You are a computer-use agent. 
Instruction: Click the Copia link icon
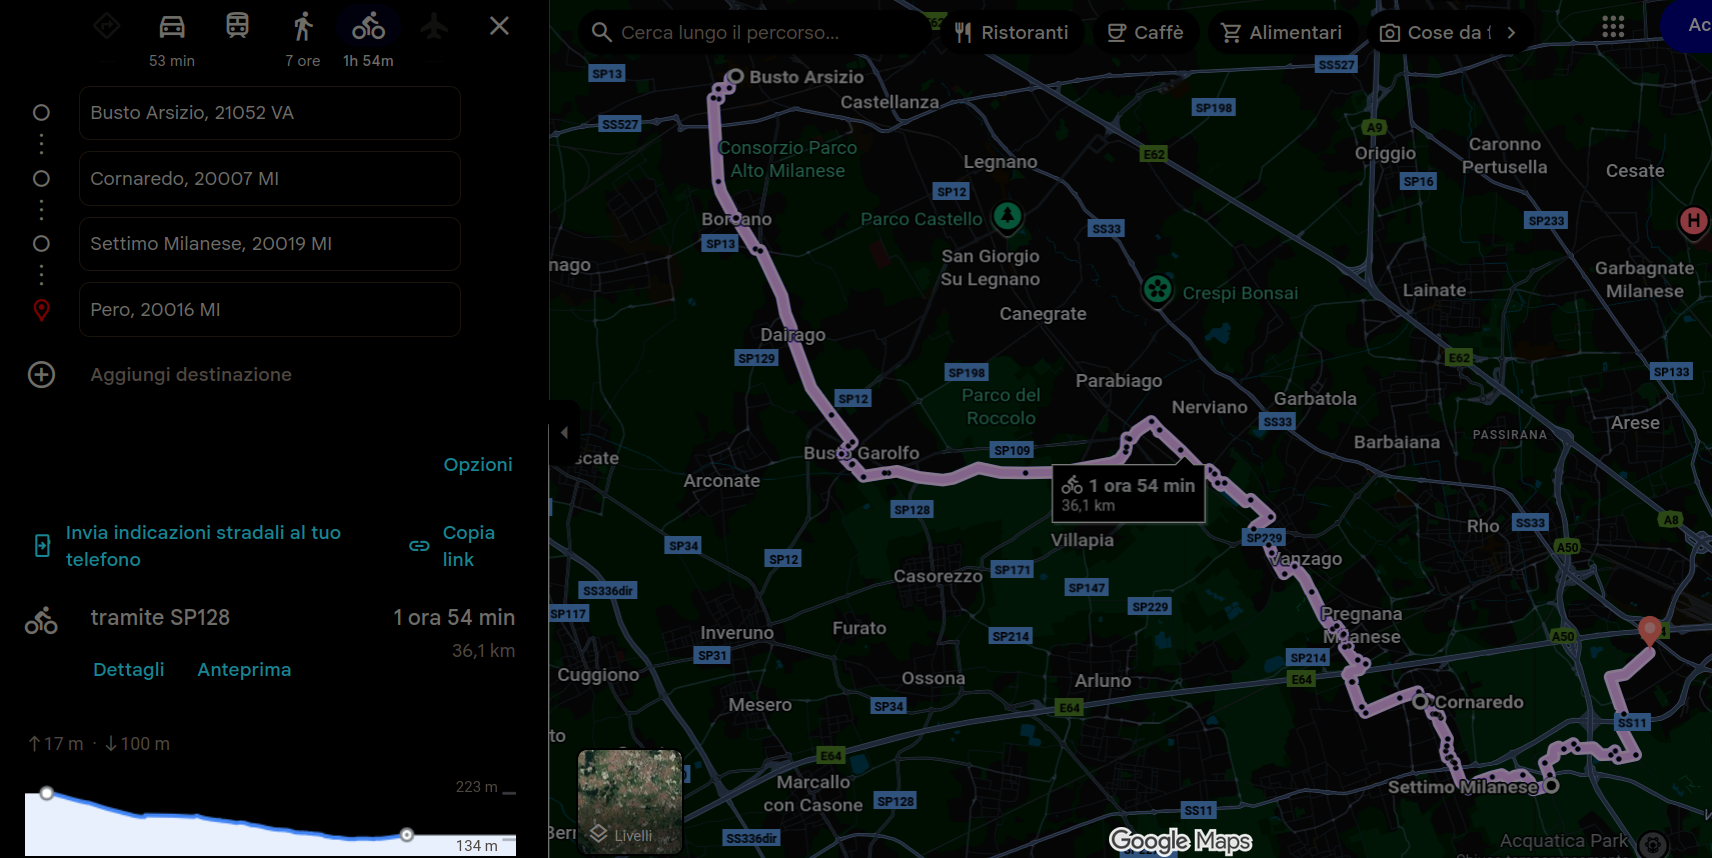pos(419,546)
